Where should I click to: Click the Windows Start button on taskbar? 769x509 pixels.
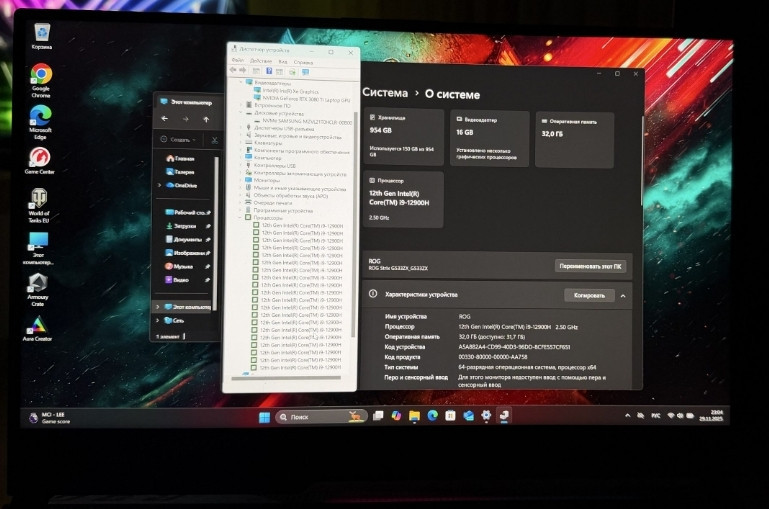pyautogui.click(x=264, y=416)
